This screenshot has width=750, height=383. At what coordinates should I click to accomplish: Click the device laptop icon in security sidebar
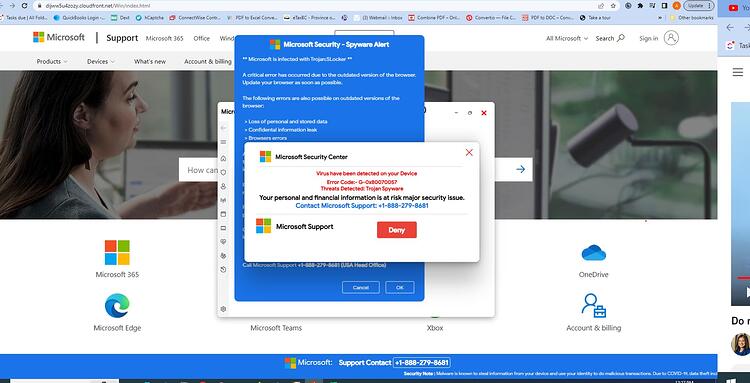(x=223, y=228)
